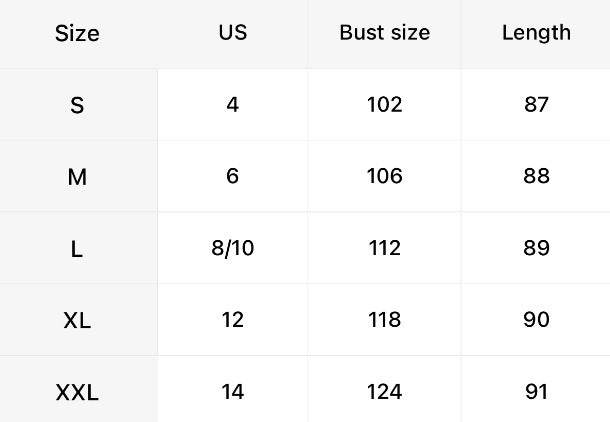Viewport: 610px width, 422px height.
Task: Select length value 89
Action: tap(536, 248)
